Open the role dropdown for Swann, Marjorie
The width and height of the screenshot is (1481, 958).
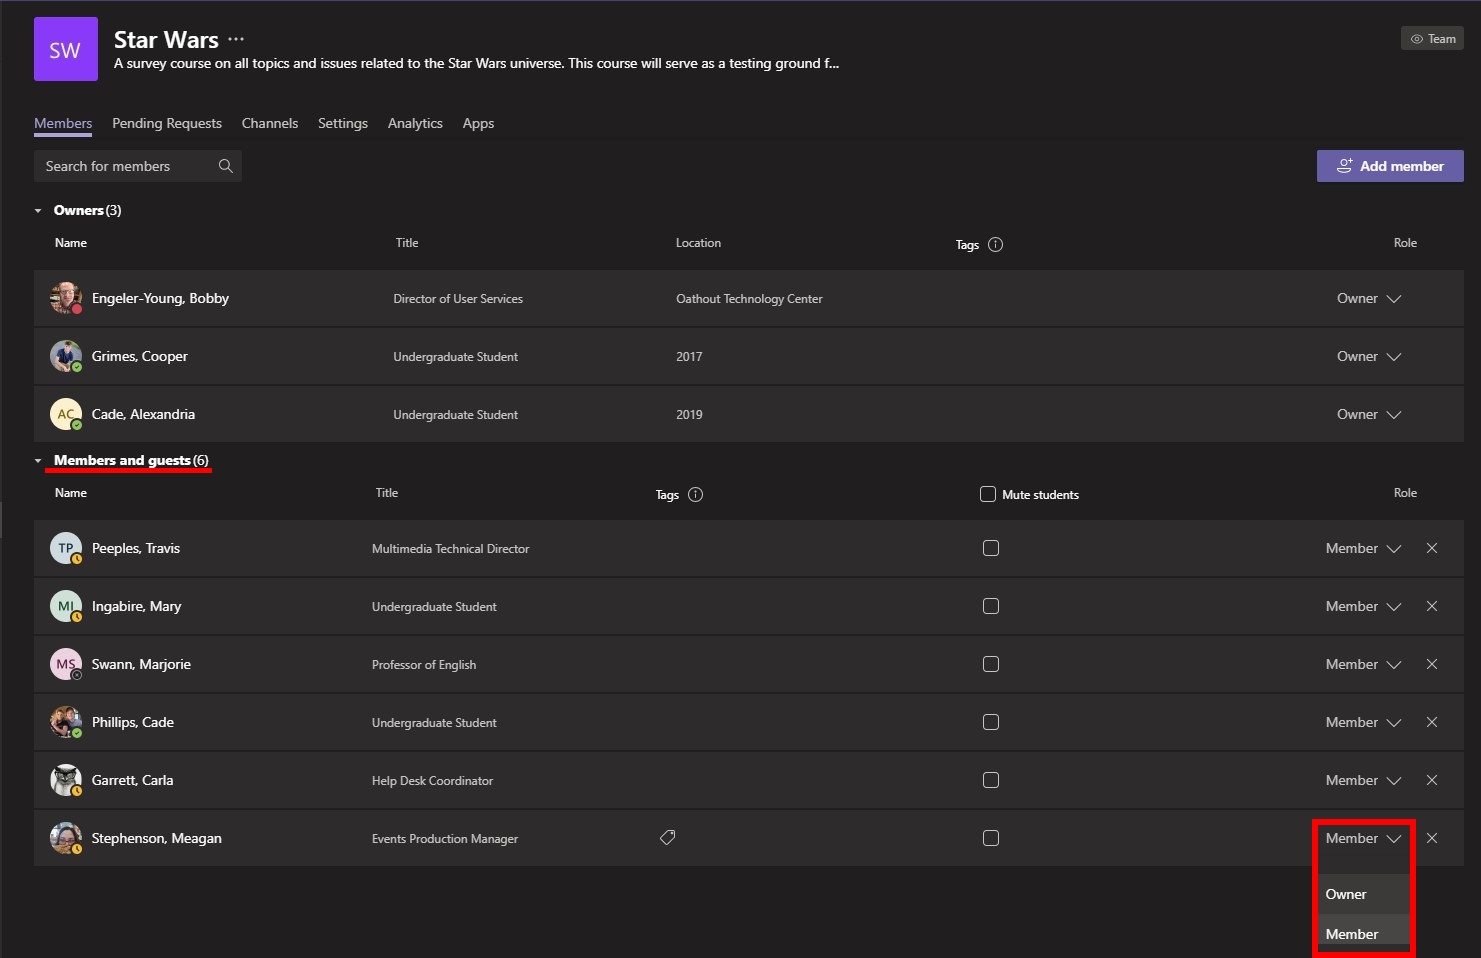pos(1364,664)
